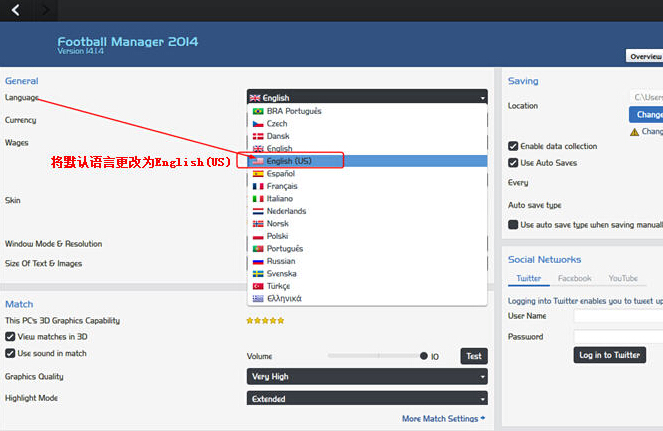
Task: Switch to the Facebook tab
Action: 575,278
